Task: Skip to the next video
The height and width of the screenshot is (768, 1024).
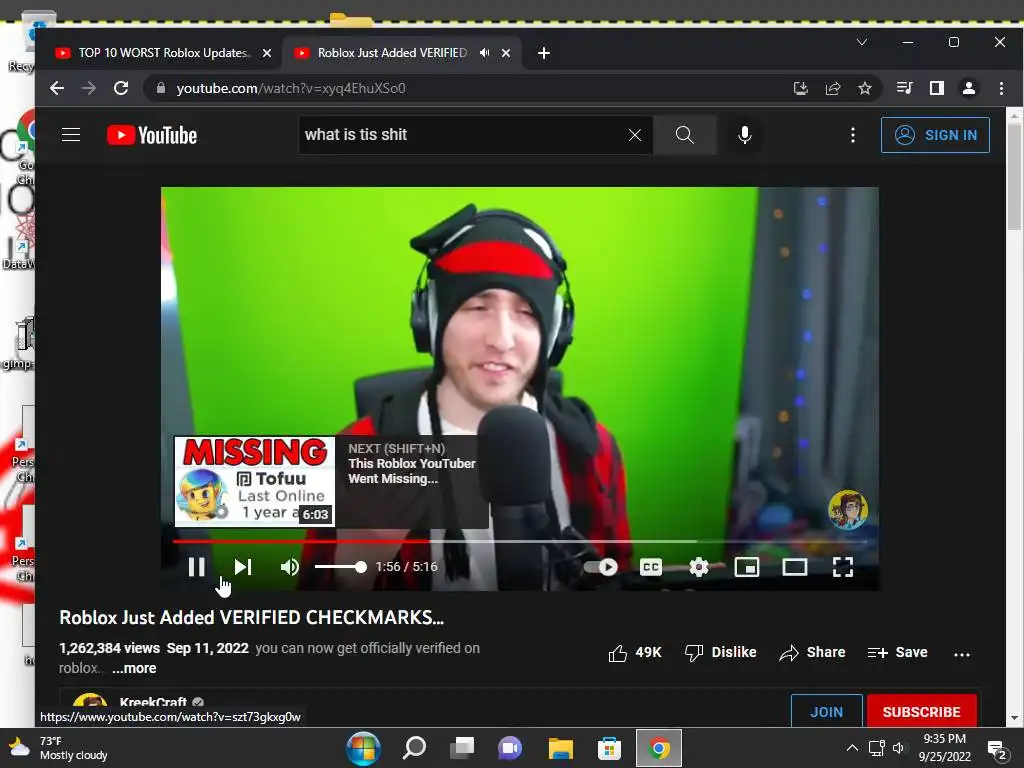Action: pyautogui.click(x=243, y=567)
